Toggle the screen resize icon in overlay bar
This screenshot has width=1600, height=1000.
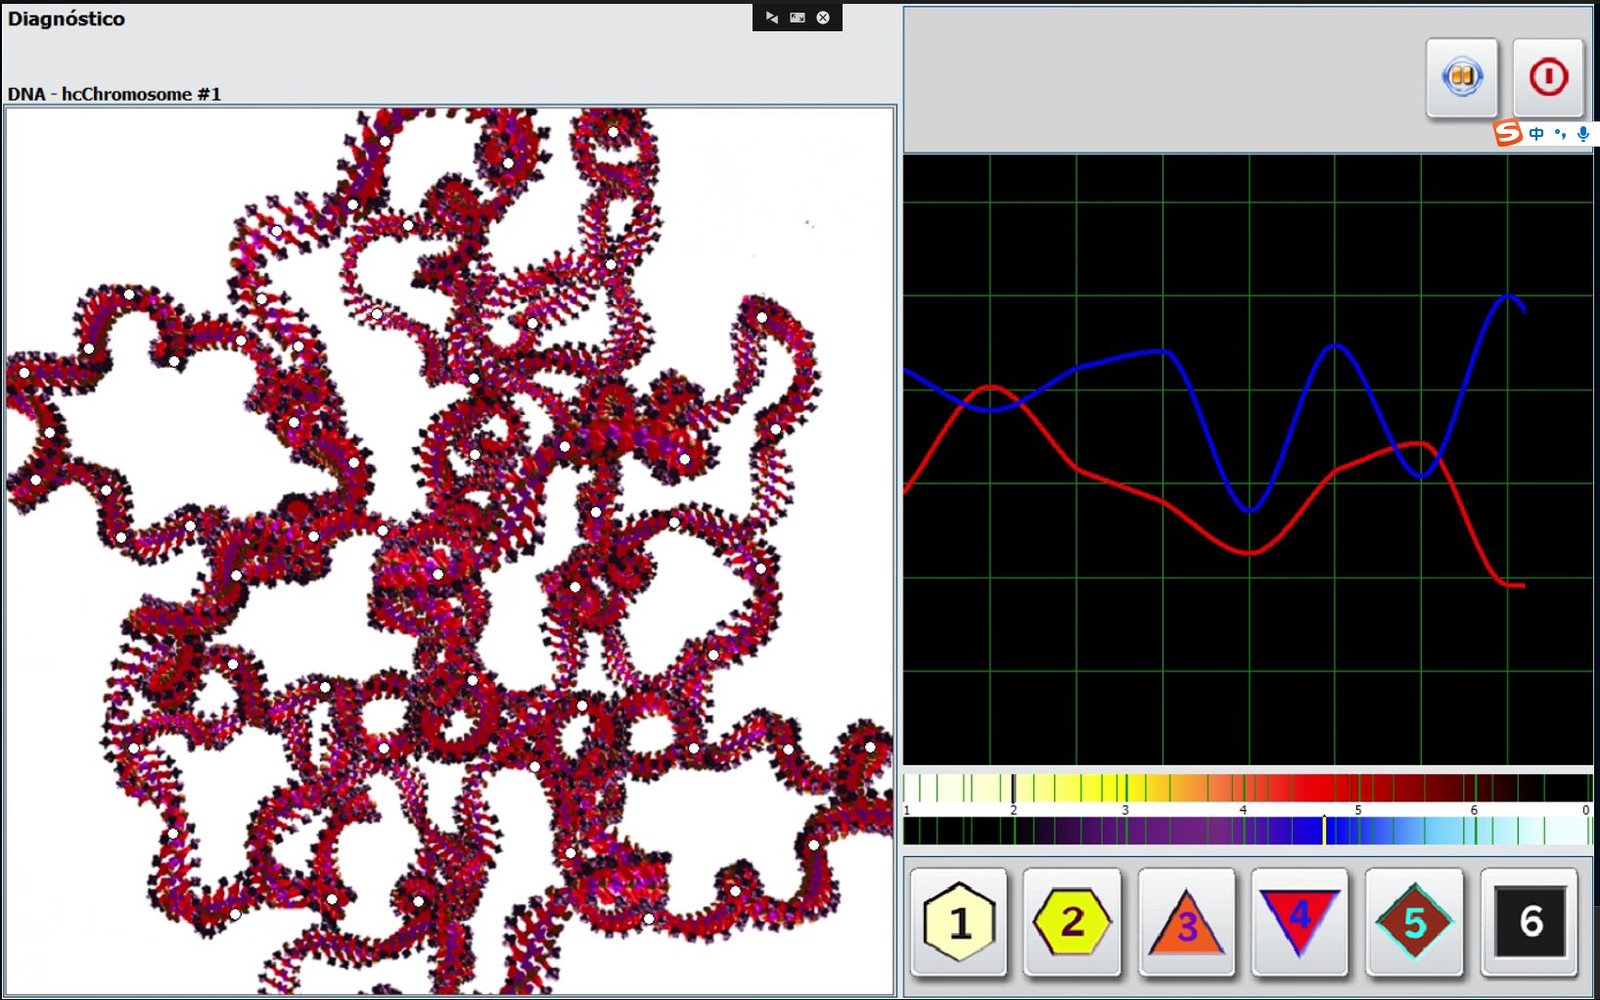pos(797,18)
